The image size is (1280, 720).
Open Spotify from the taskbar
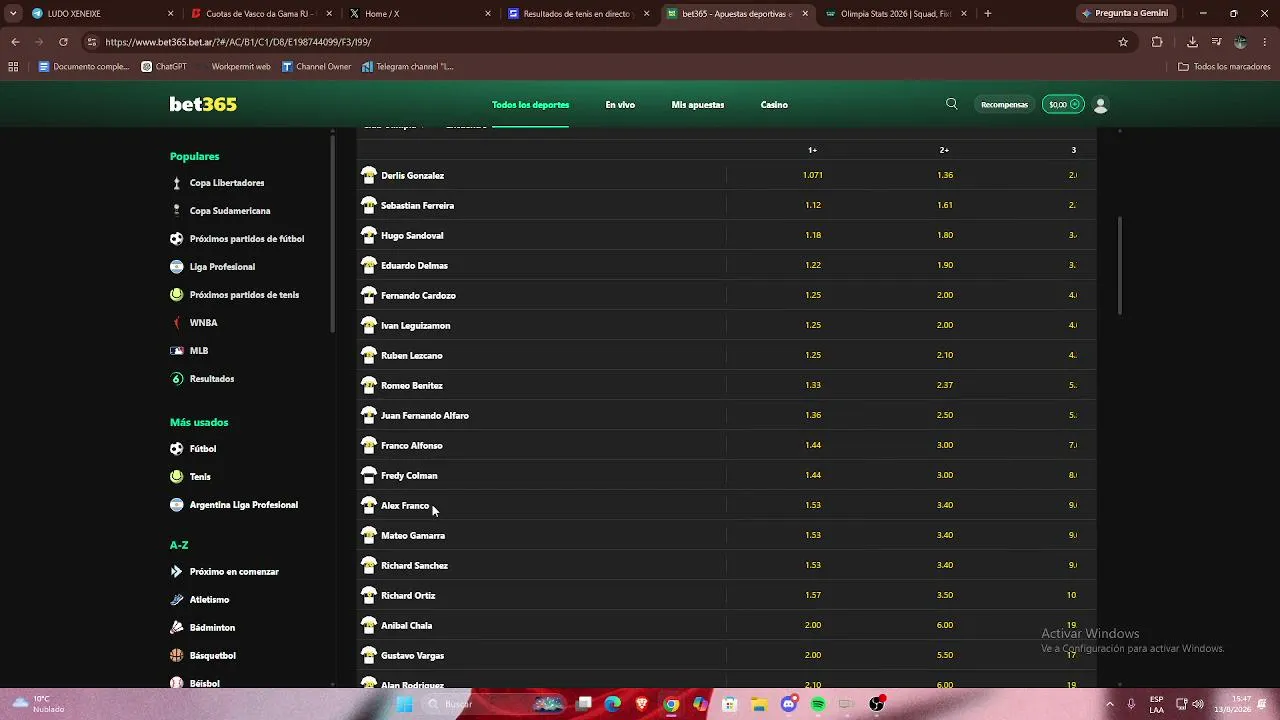pyautogui.click(x=818, y=704)
